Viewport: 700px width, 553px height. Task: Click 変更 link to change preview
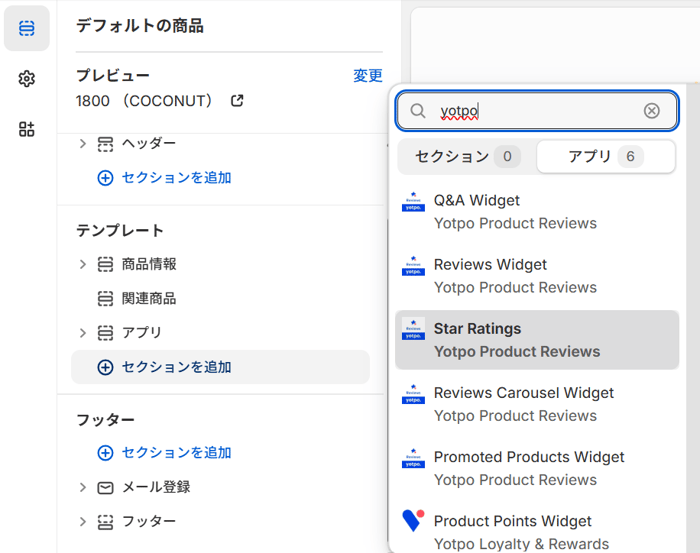click(368, 76)
